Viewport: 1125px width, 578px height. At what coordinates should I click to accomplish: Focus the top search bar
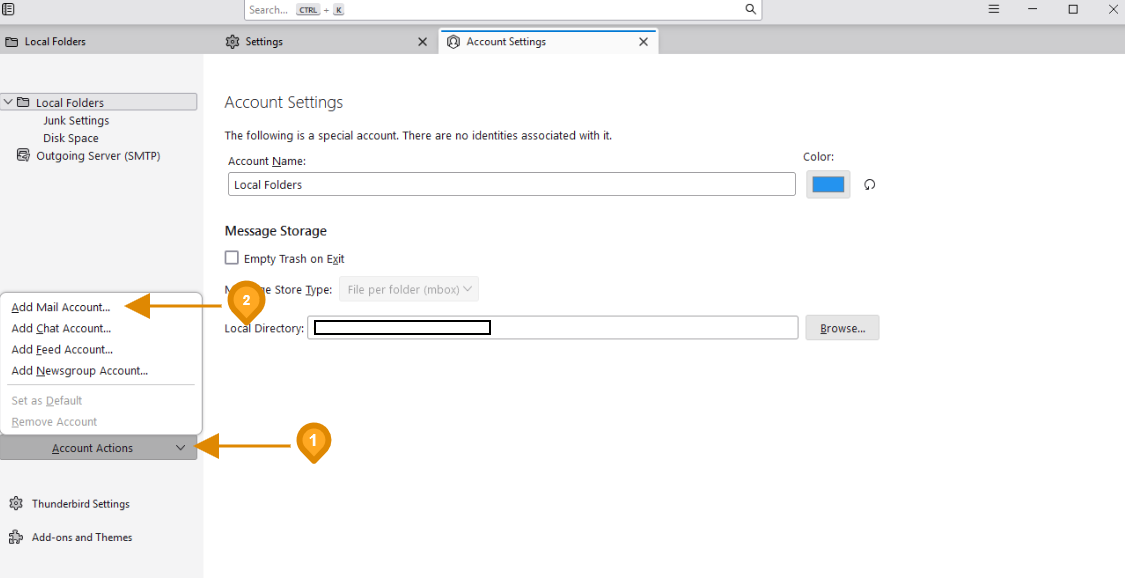(502, 9)
